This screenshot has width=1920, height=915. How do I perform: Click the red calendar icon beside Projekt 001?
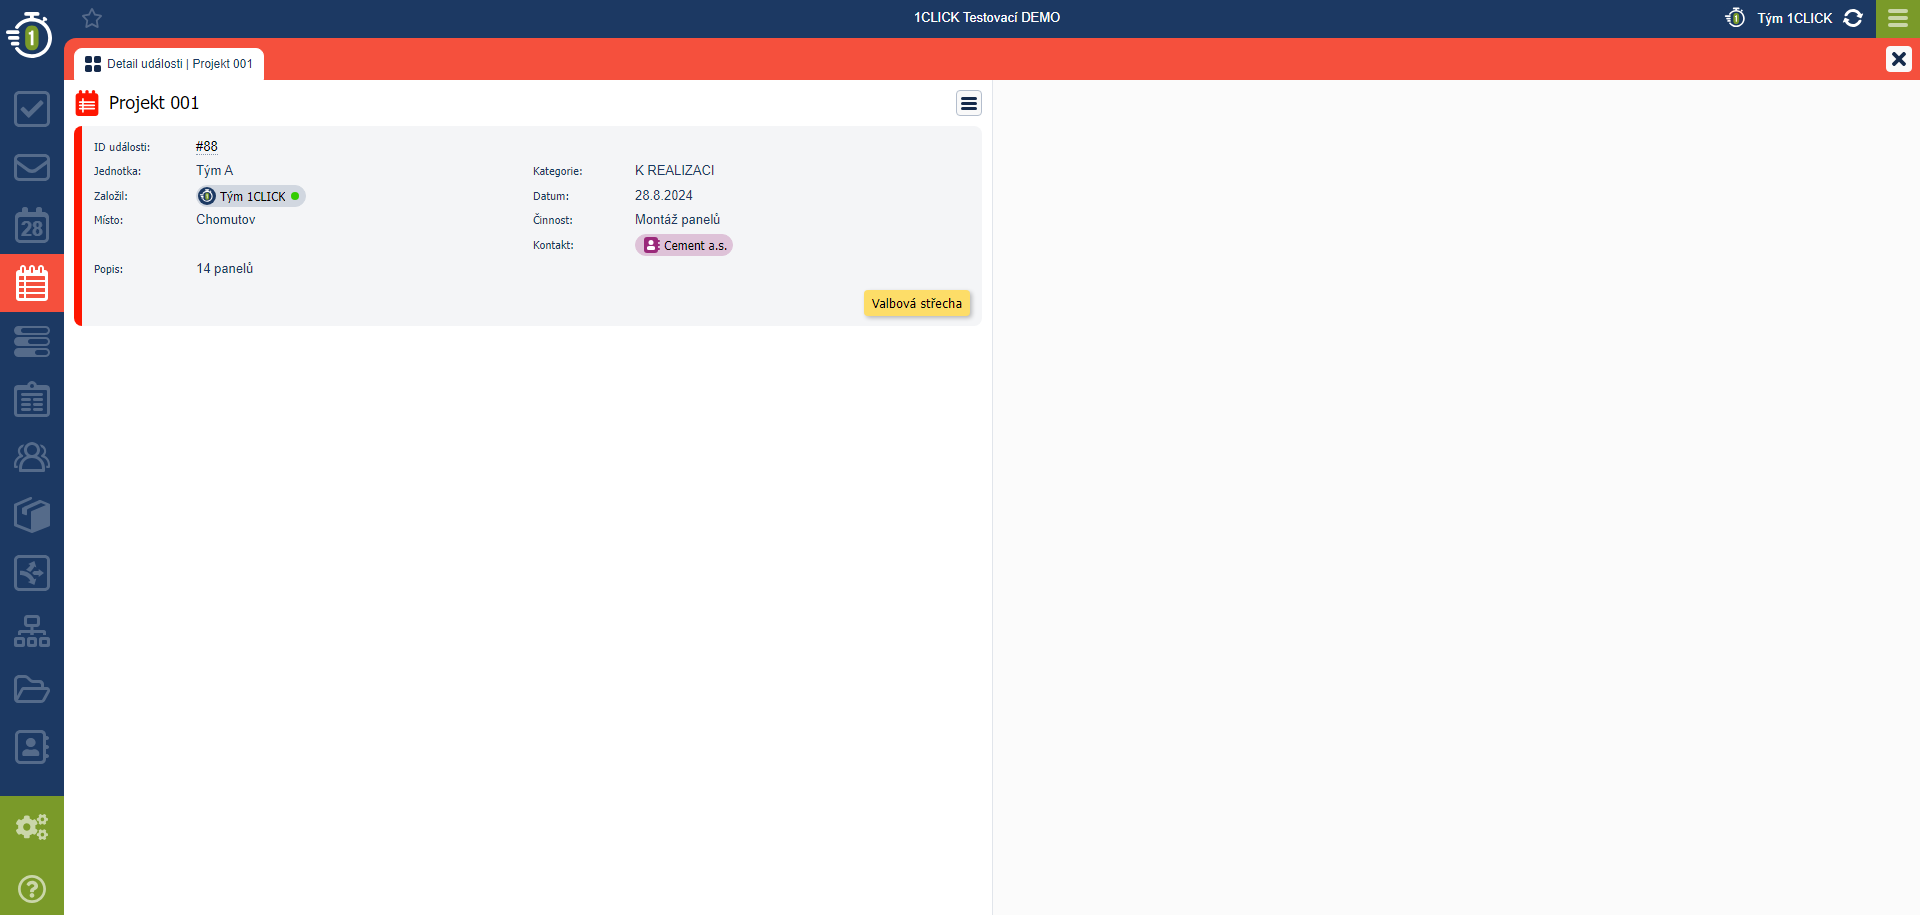[x=88, y=103]
